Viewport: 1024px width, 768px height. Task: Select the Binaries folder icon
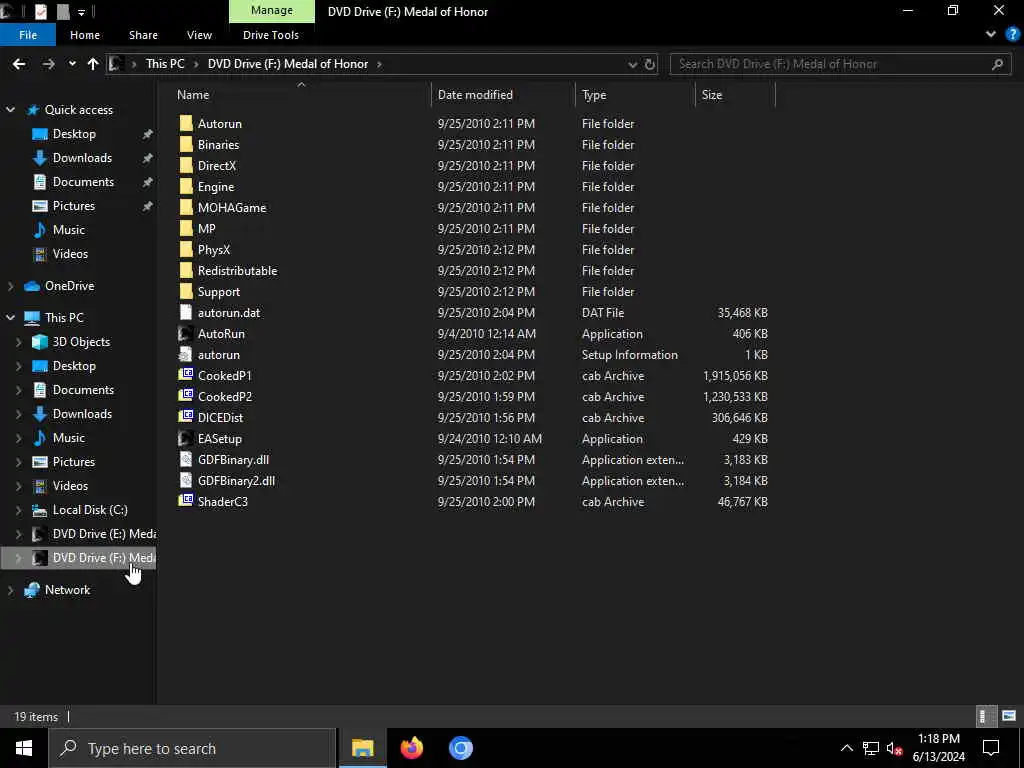(186, 144)
